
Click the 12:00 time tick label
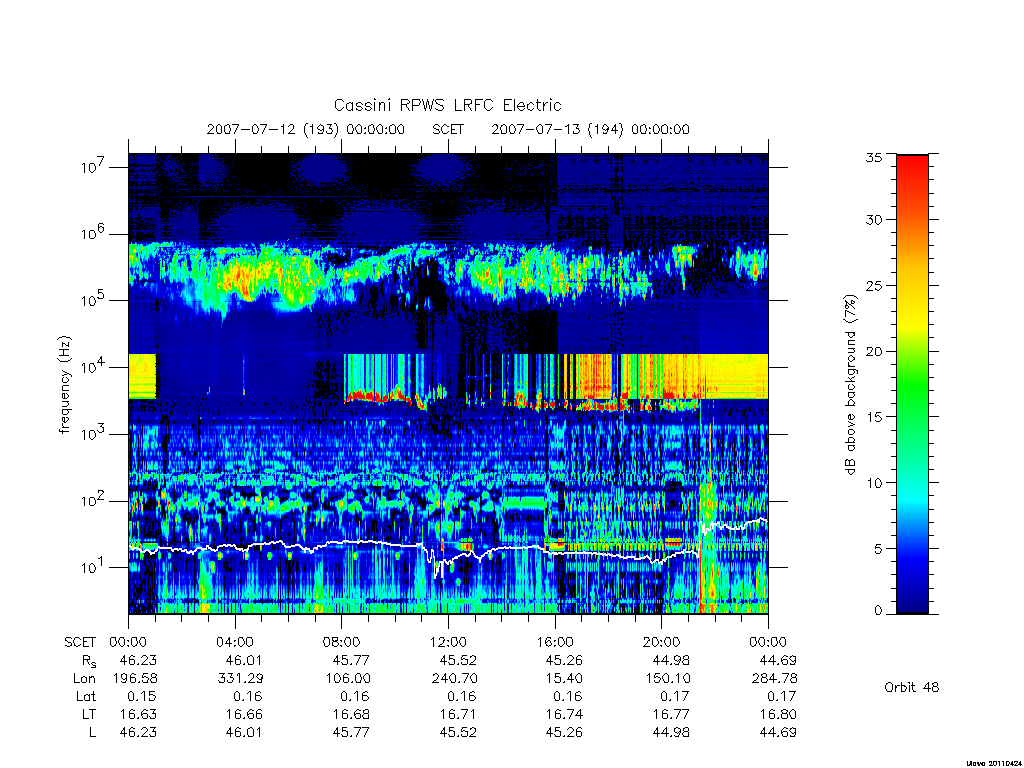click(448, 642)
